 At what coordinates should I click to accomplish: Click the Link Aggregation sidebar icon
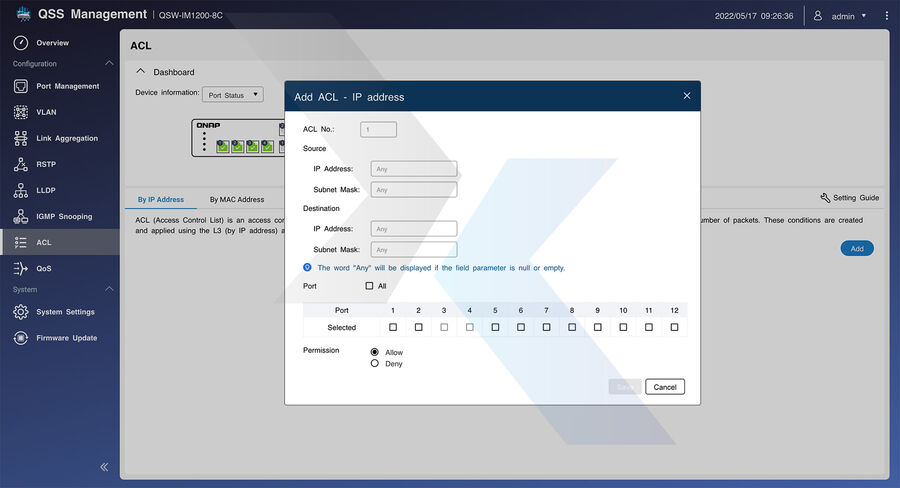click(20, 138)
